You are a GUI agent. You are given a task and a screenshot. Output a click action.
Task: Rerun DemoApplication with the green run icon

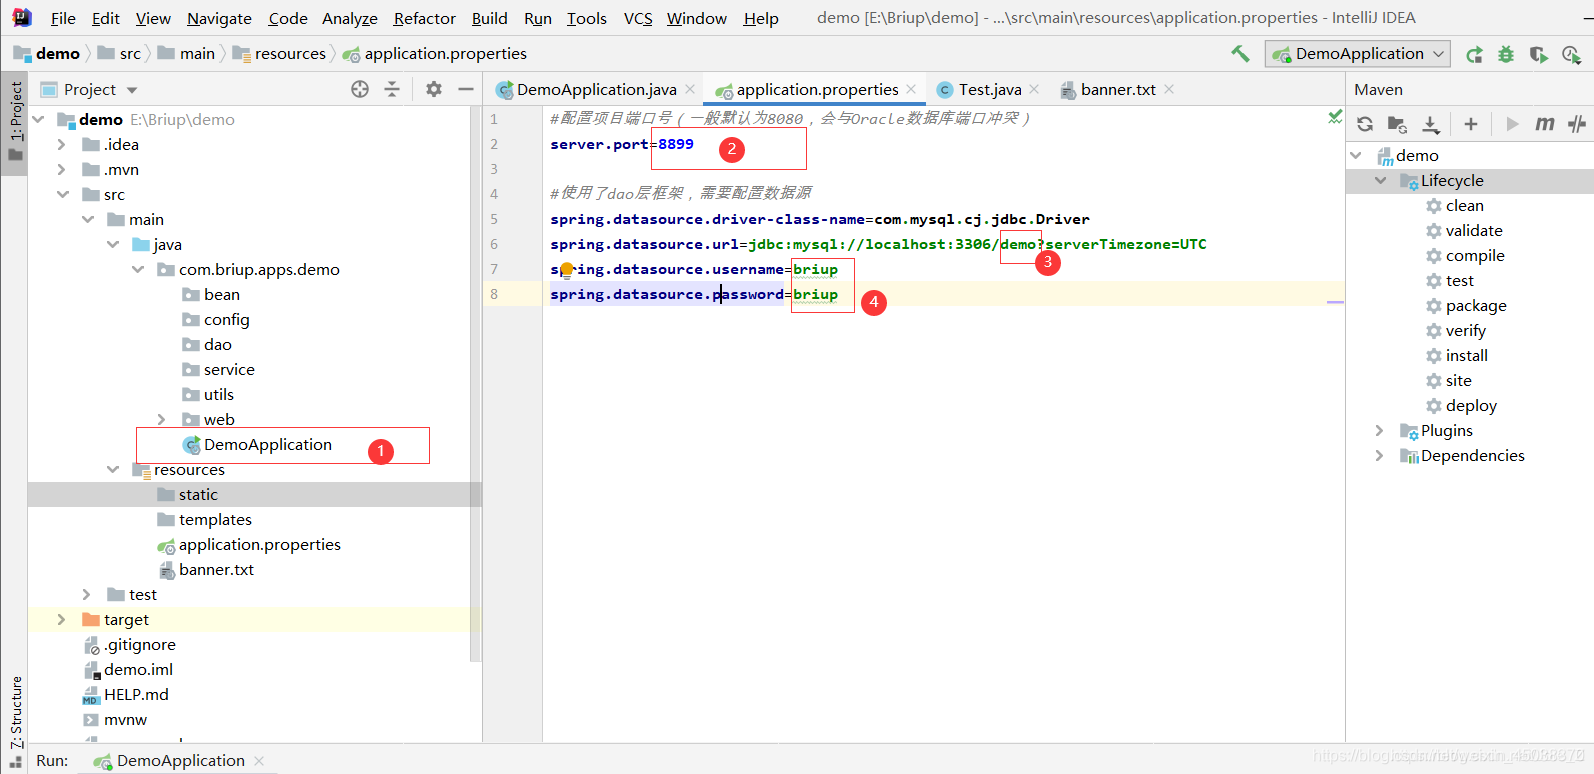click(1474, 55)
